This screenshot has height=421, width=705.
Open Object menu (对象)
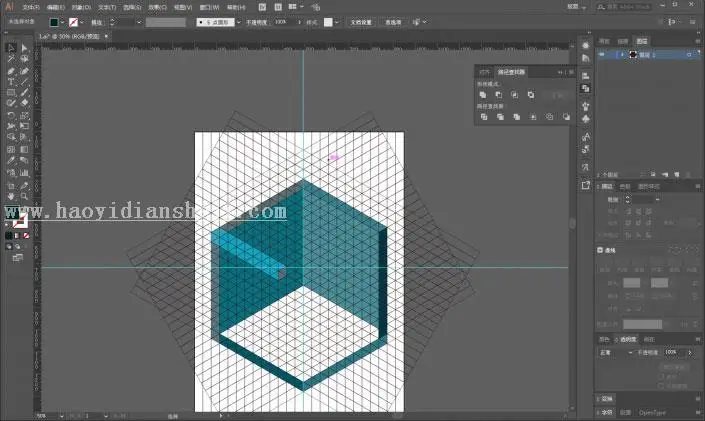click(x=81, y=7)
